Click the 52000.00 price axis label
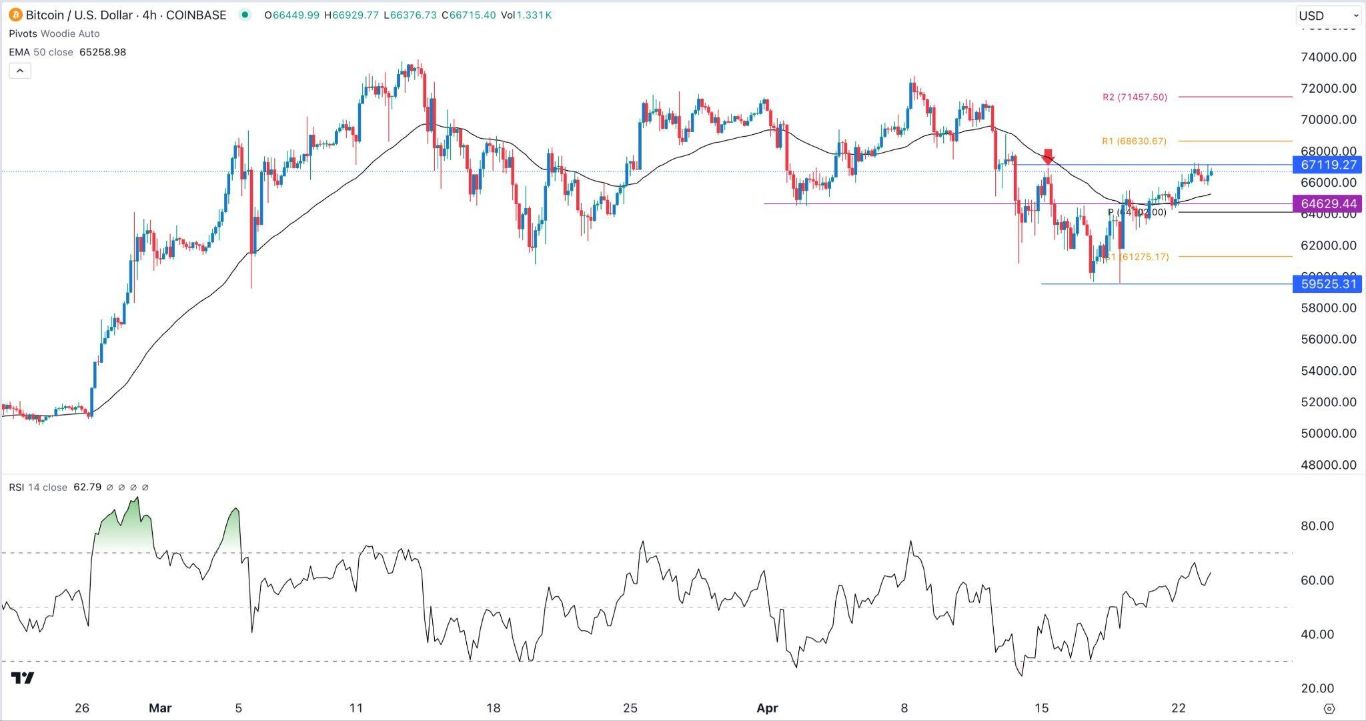Screen dimensions: 1366x721 point(1328,402)
